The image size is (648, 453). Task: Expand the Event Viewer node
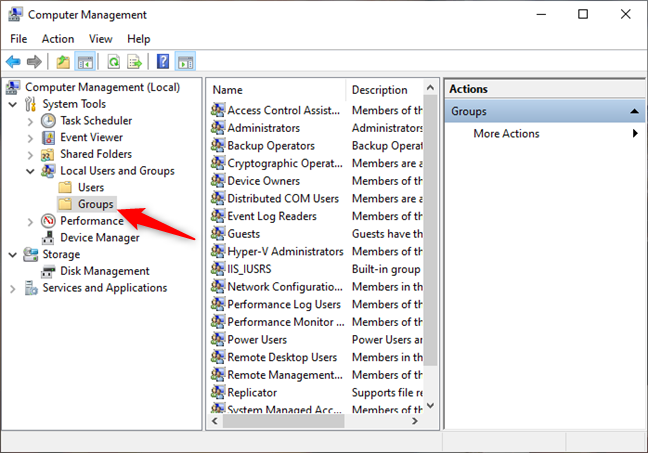pos(30,138)
